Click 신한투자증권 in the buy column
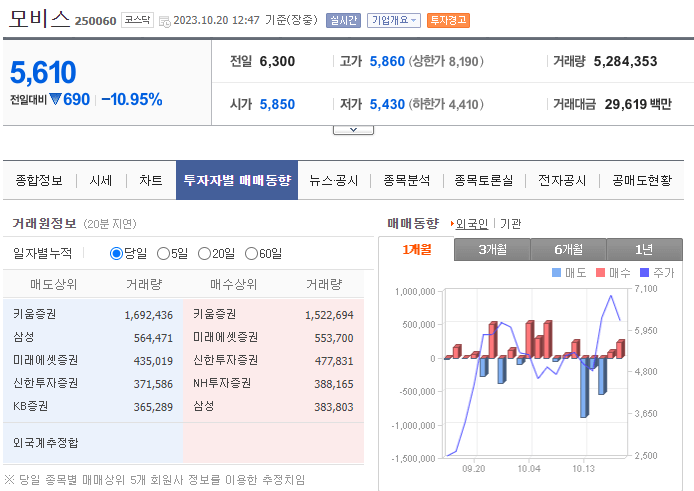 pos(225,360)
